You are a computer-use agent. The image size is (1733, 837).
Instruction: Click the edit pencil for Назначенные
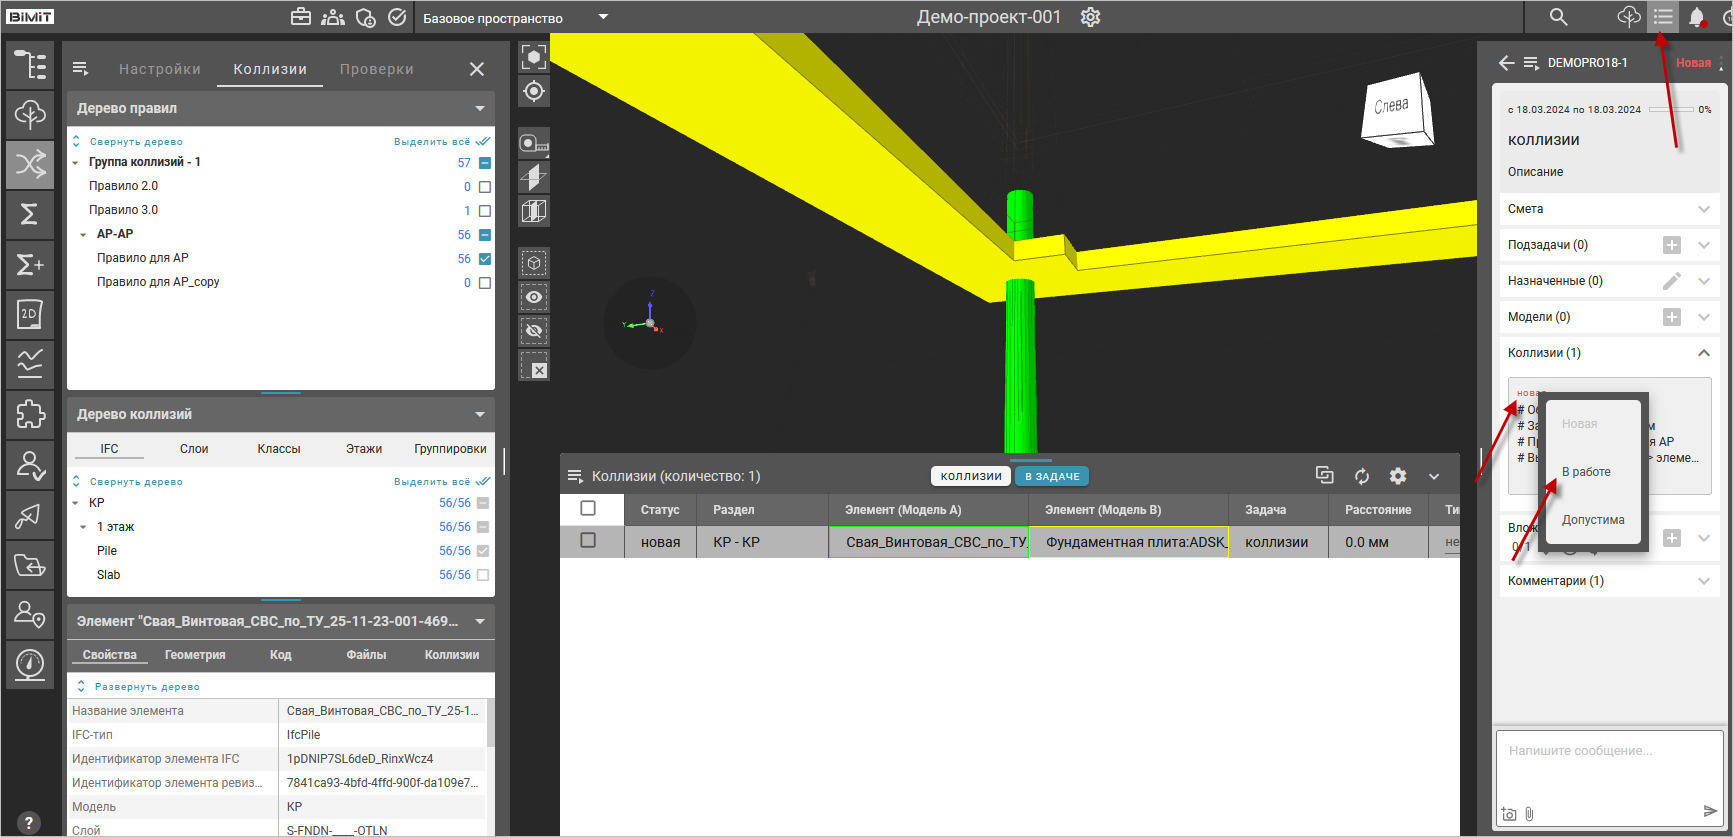click(x=1671, y=281)
